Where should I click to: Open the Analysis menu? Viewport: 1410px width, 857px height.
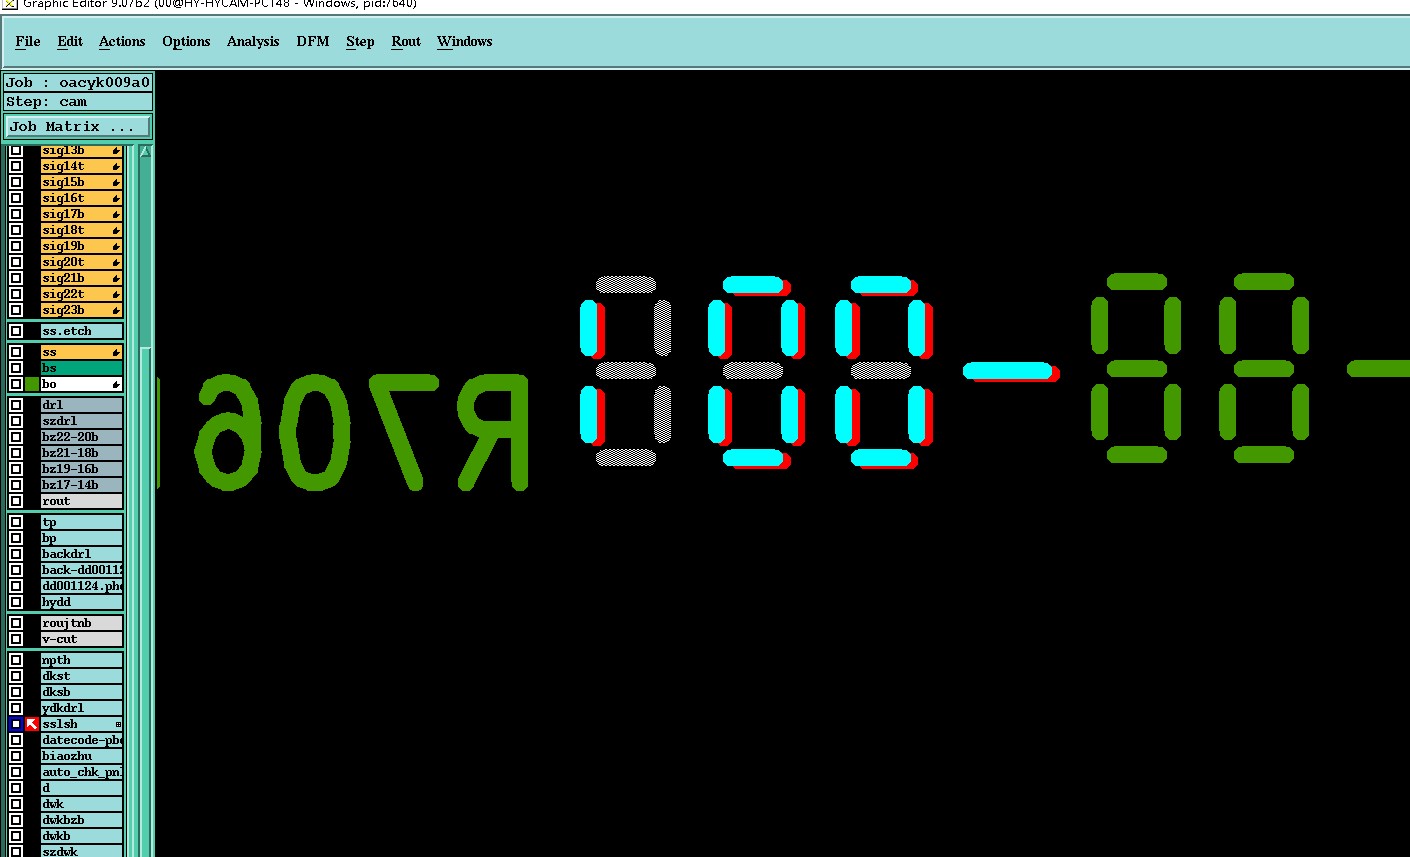(253, 41)
